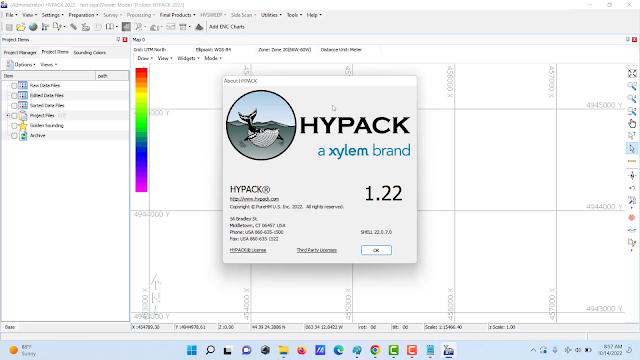The width and height of the screenshot is (640, 360).
Task: Open the Preparation menu
Action: click(83, 15)
